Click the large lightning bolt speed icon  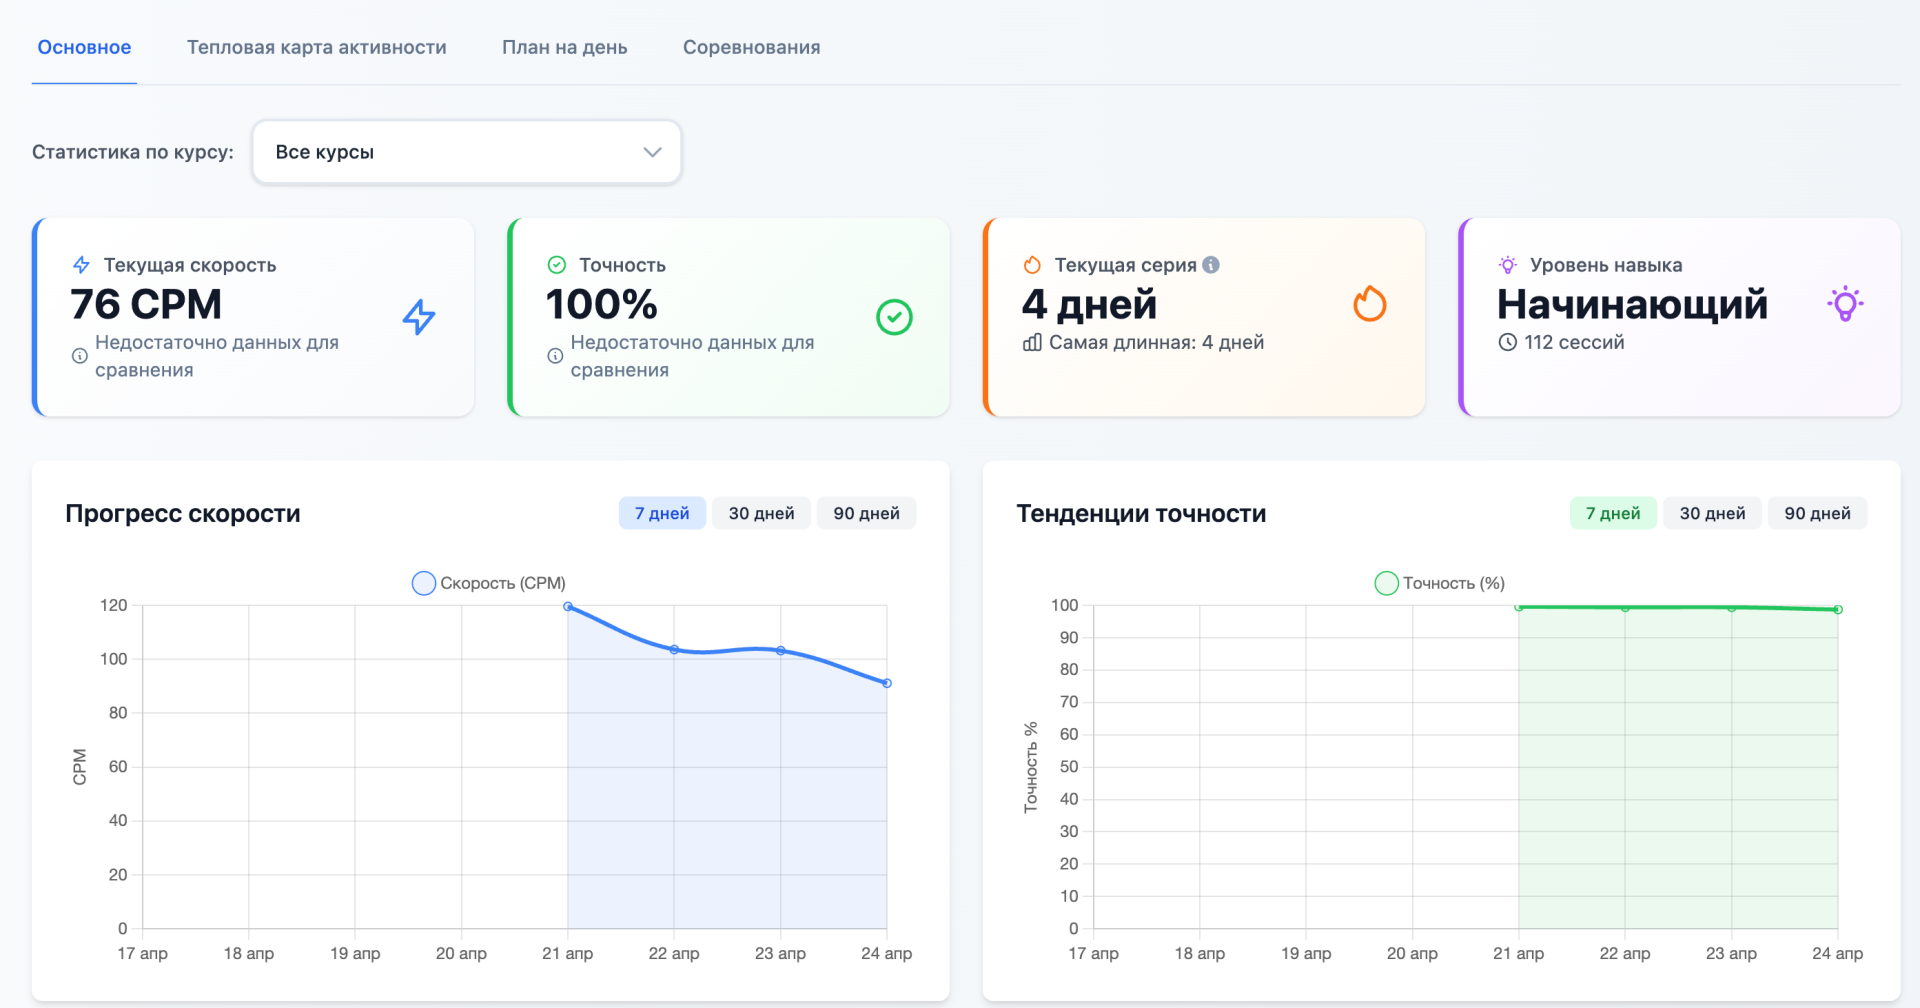419,317
